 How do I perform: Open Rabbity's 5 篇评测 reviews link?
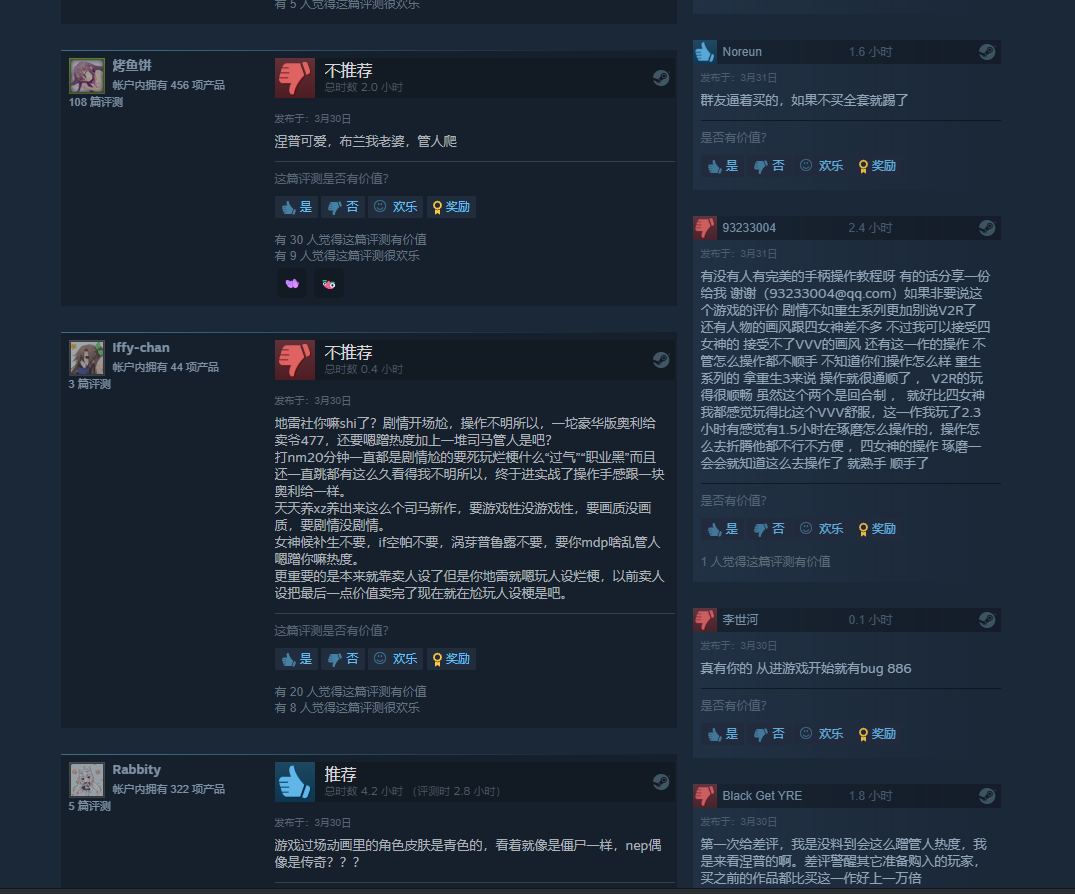[x=89, y=806]
